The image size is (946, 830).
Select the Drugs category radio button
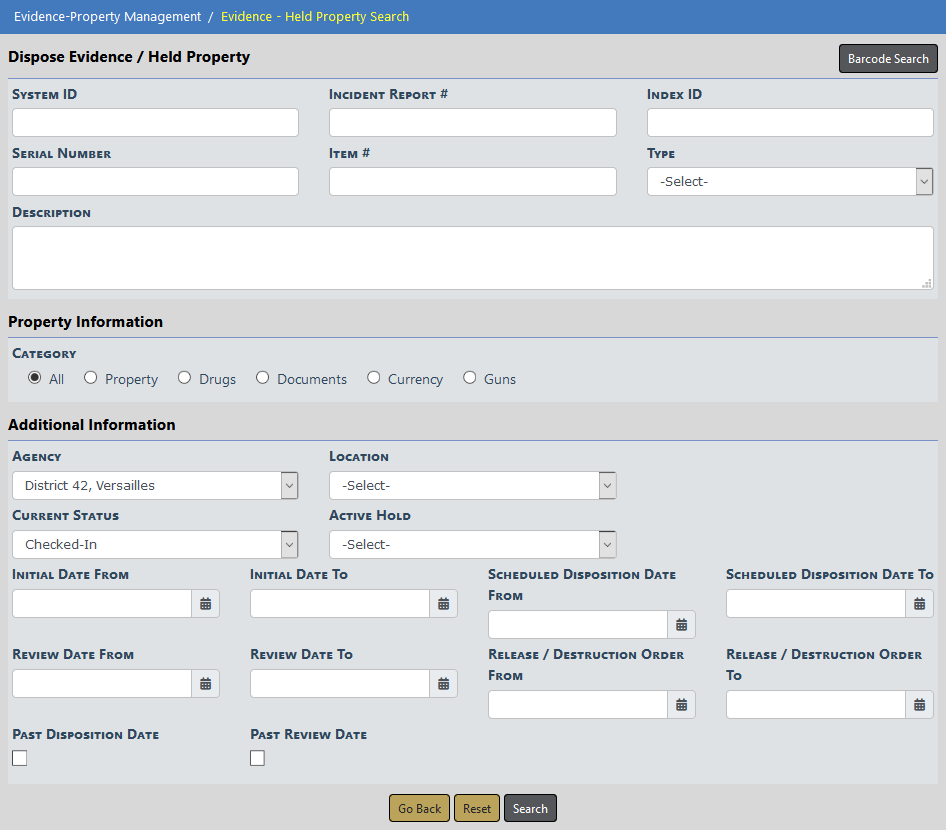(x=184, y=378)
